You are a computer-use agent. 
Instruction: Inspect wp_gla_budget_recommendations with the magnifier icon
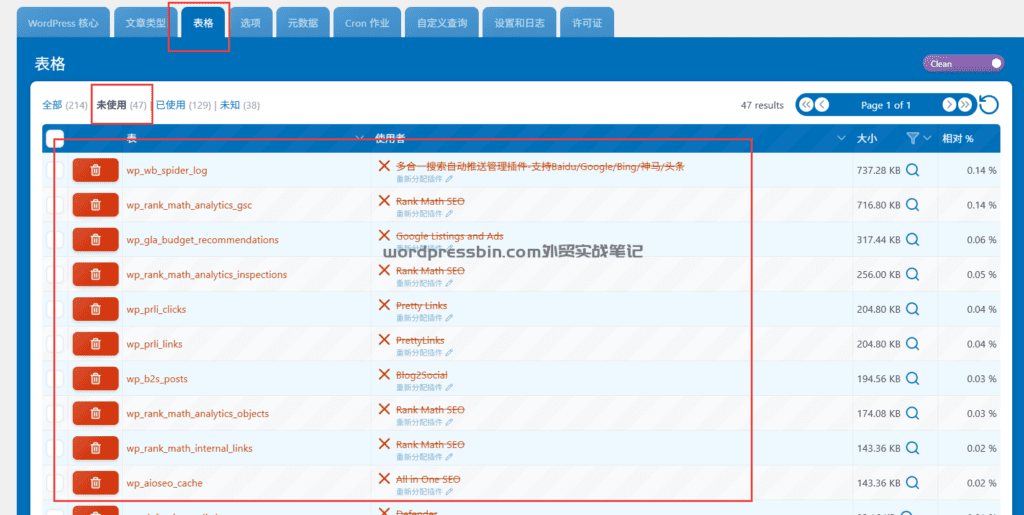[913, 240]
